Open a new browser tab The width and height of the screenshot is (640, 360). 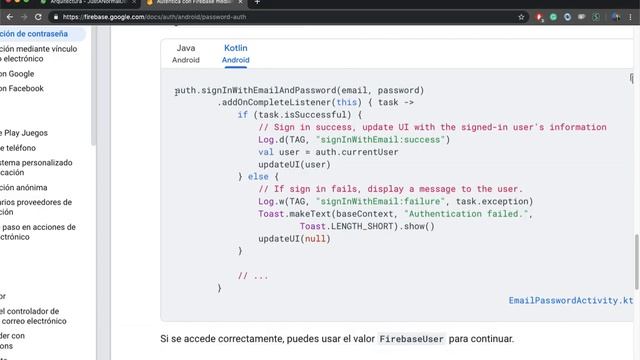[257, 2]
